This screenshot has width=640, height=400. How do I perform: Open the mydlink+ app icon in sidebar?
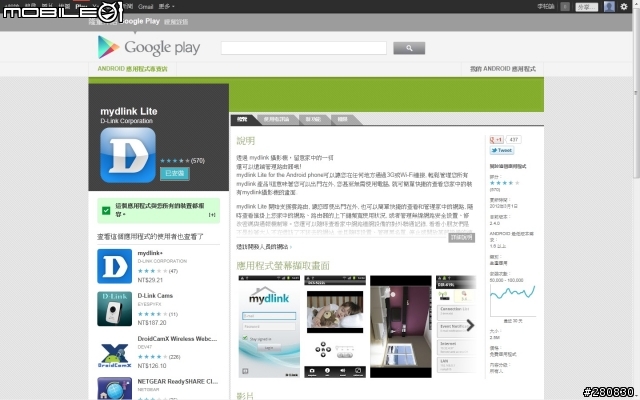(114, 266)
